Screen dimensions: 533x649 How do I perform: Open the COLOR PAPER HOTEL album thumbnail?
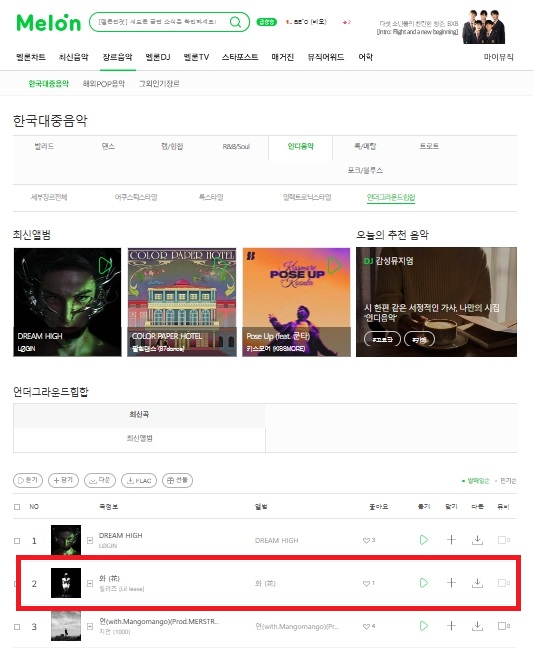pos(182,302)
